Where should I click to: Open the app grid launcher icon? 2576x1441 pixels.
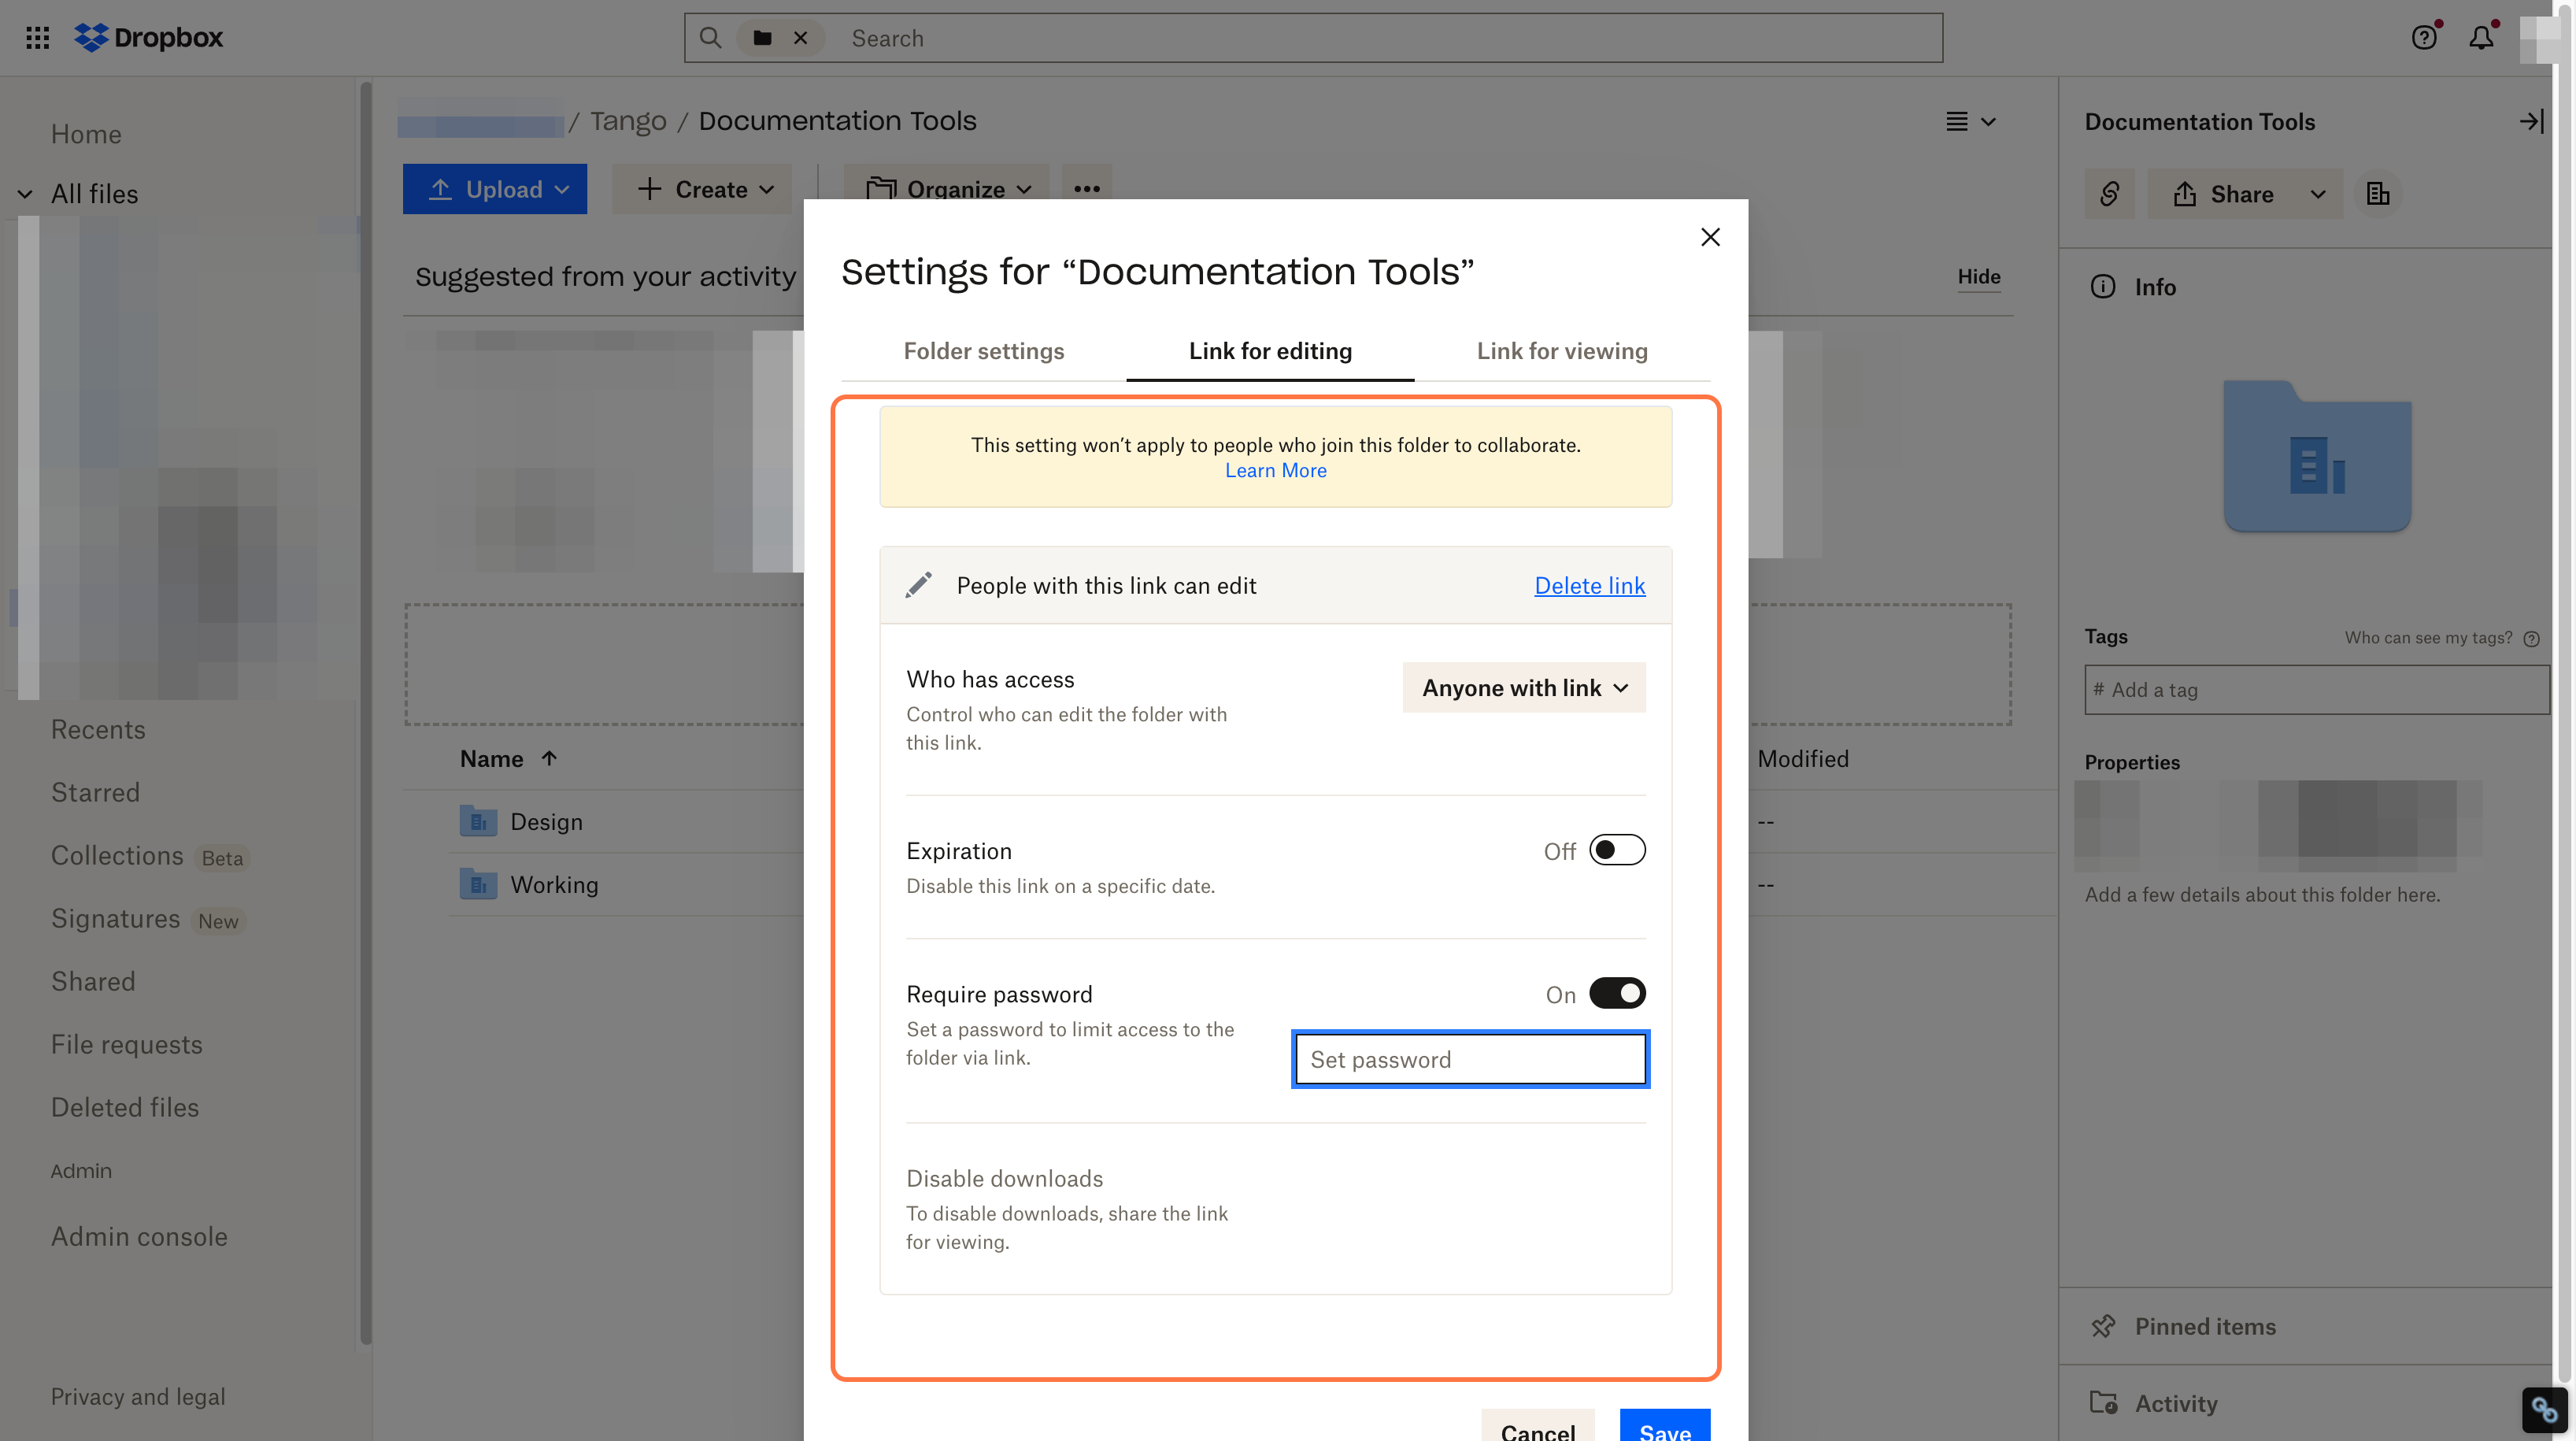(37, 38)
